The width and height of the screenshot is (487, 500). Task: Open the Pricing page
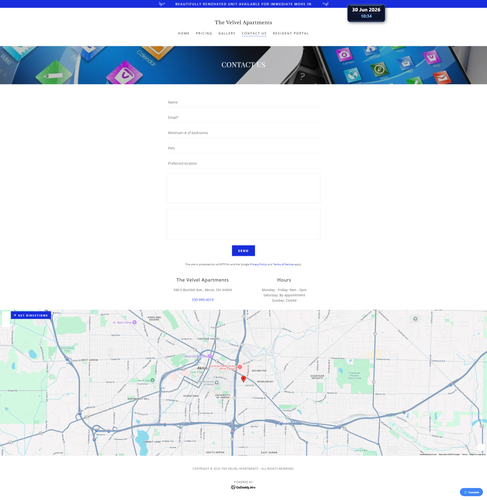(x=204, y=33)
